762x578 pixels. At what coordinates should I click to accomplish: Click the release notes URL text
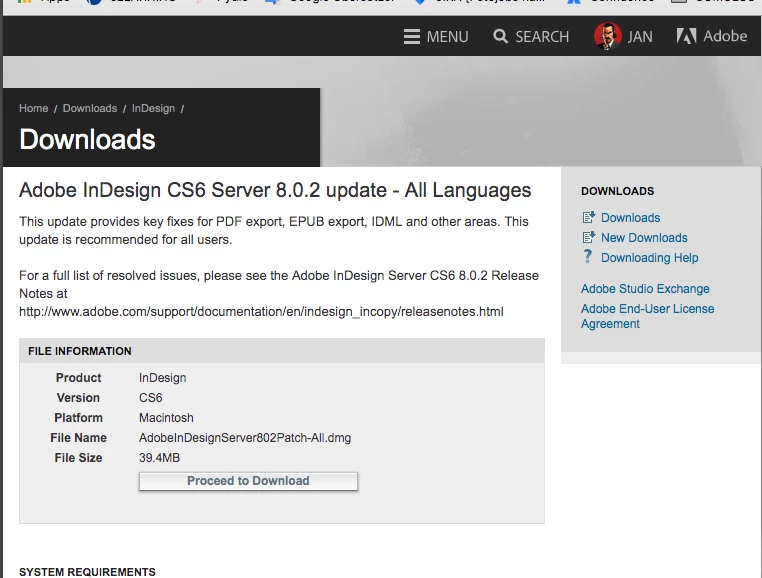(261, 312)
